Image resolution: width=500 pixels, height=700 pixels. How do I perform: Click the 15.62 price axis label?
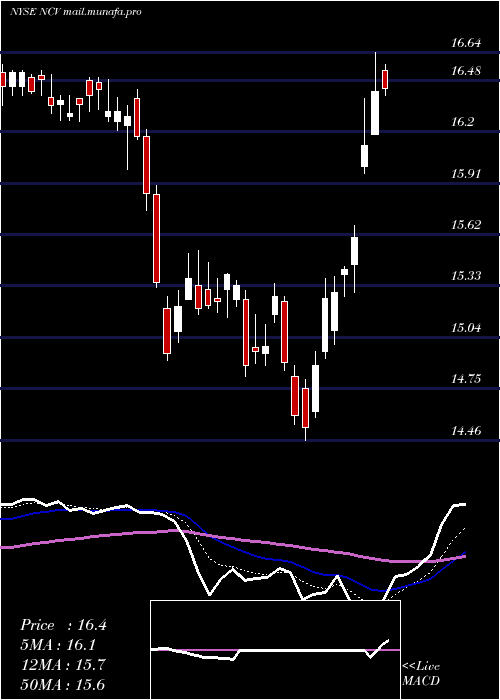466,225
